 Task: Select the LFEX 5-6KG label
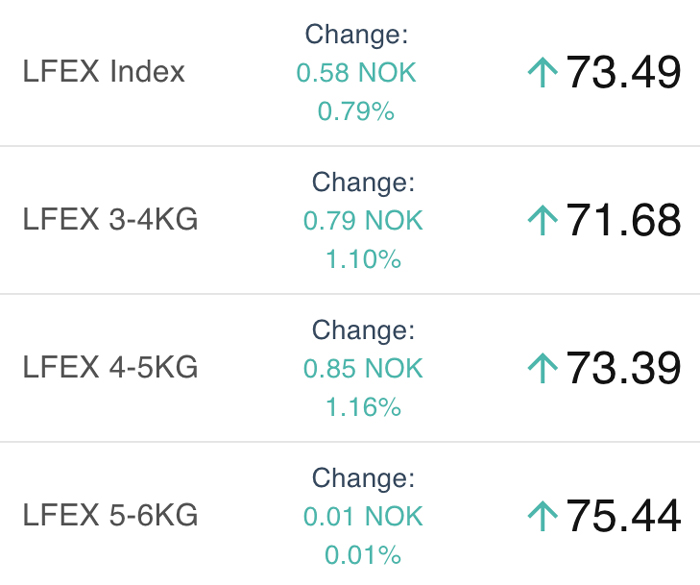coord(110,515)
